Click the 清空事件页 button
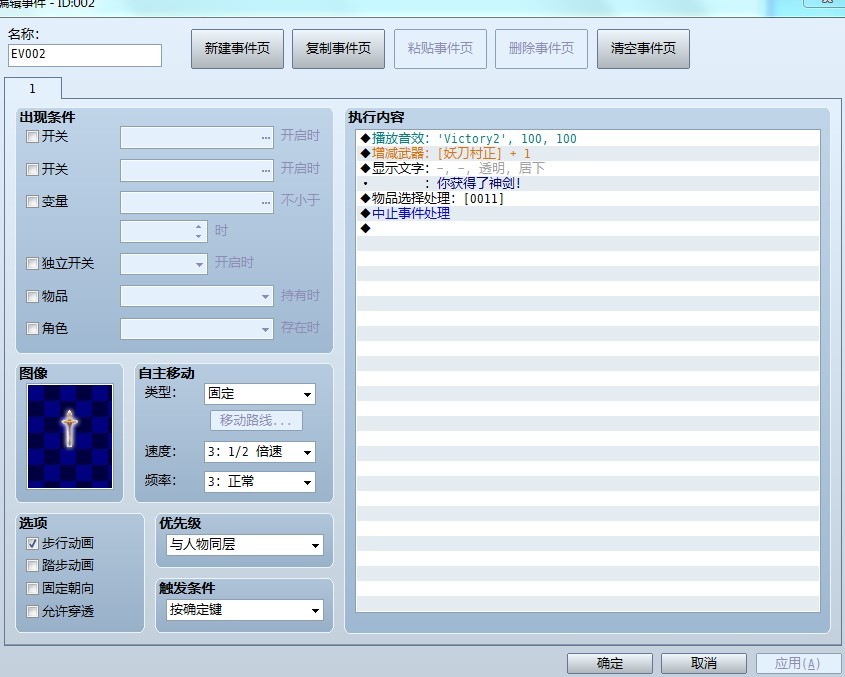This screenshot has height=677, width=845. pos(643,49)
